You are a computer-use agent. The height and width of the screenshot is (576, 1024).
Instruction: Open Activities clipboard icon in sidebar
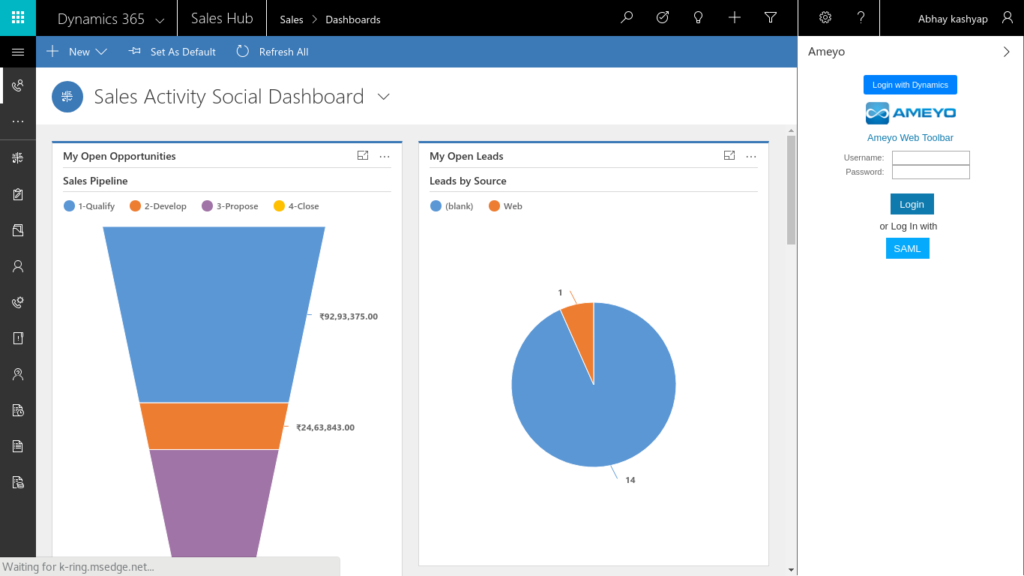[18, 194]
